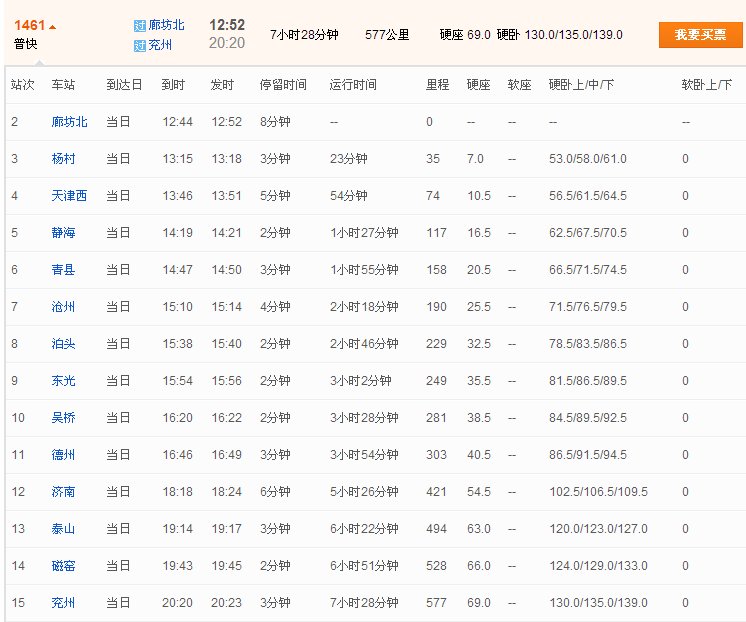Viewport: 746px width, 622px height.
Task: Open 青县 station link
Action: [63, 270]
